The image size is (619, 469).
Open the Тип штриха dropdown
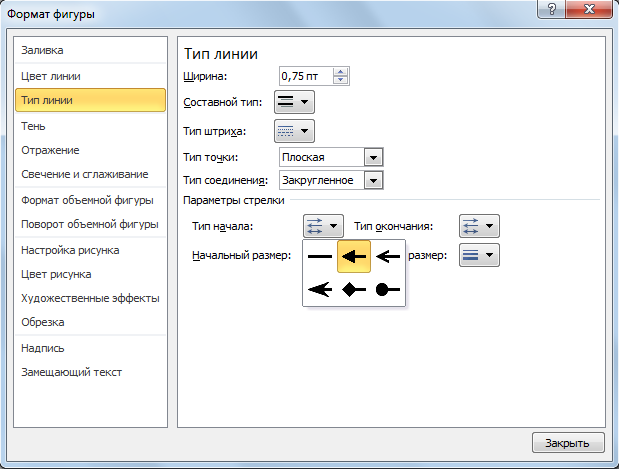294,131
